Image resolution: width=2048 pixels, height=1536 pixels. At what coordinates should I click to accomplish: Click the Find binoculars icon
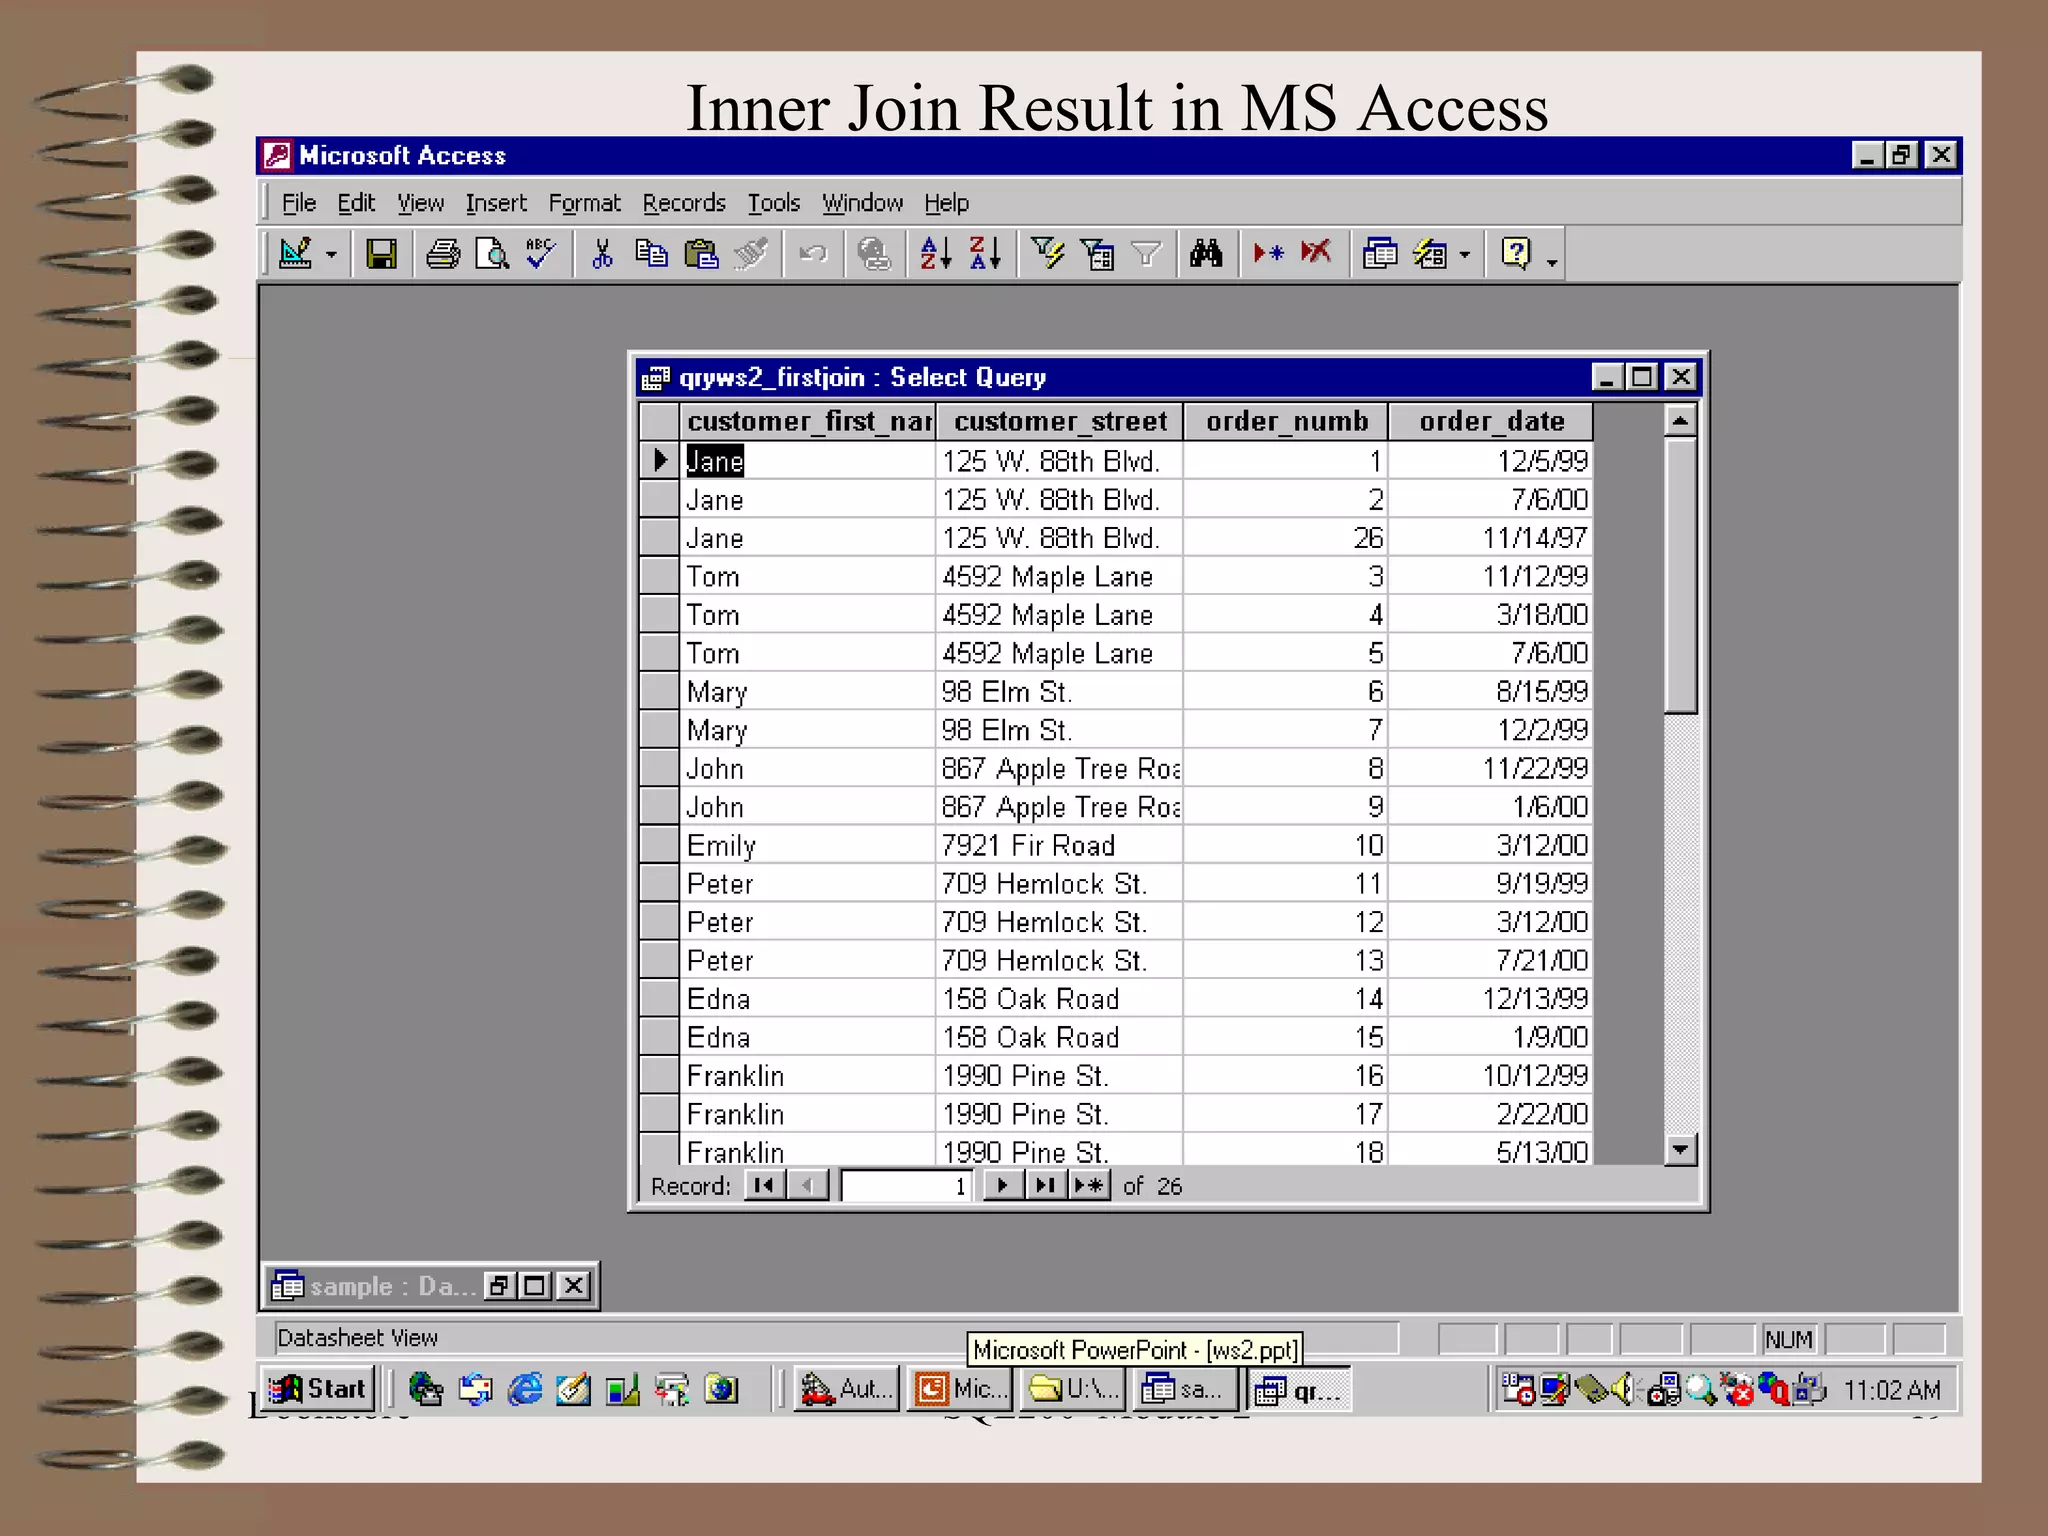point(1206,254)
